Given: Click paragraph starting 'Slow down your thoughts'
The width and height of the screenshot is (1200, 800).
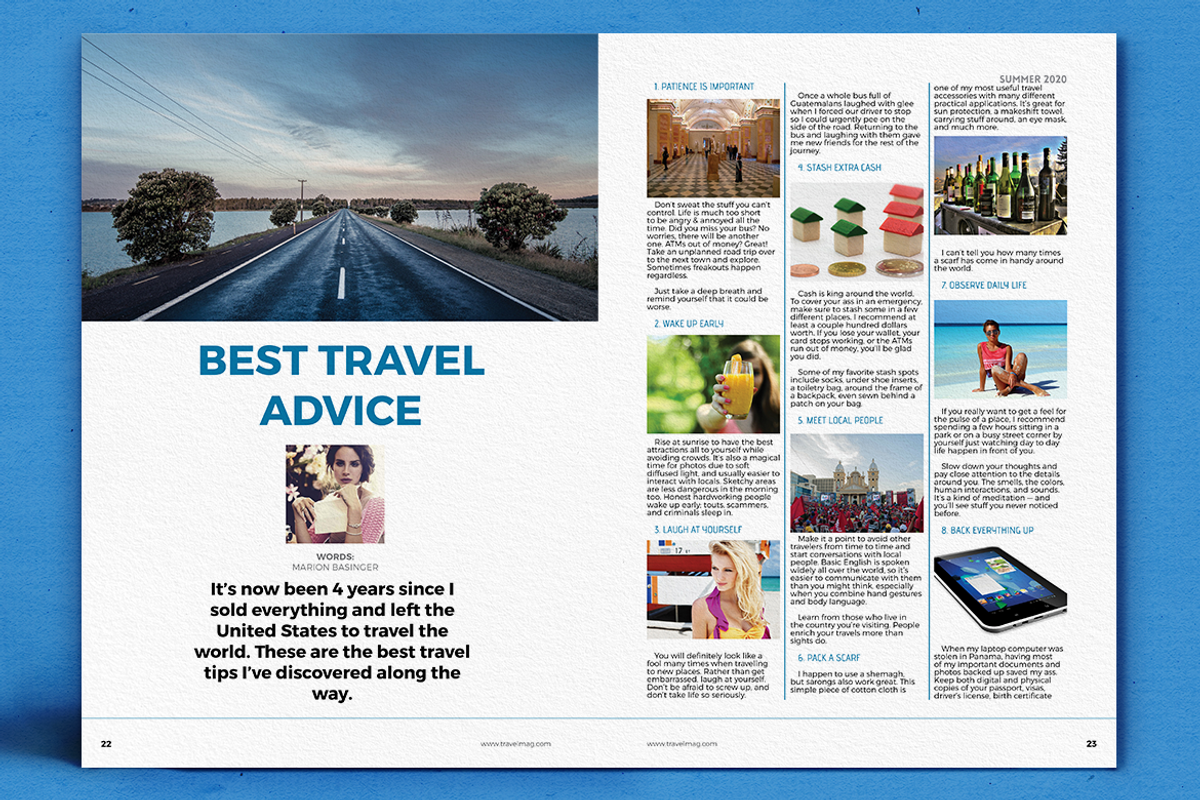Looking at the screenshot, I should click(1000, 490).
